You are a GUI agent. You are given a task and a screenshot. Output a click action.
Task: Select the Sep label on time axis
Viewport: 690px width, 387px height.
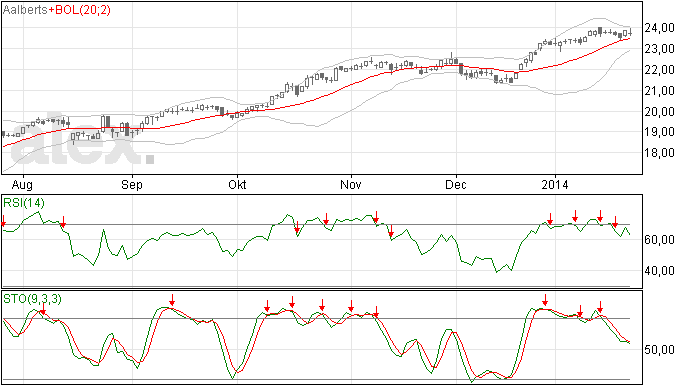point(132,184)
